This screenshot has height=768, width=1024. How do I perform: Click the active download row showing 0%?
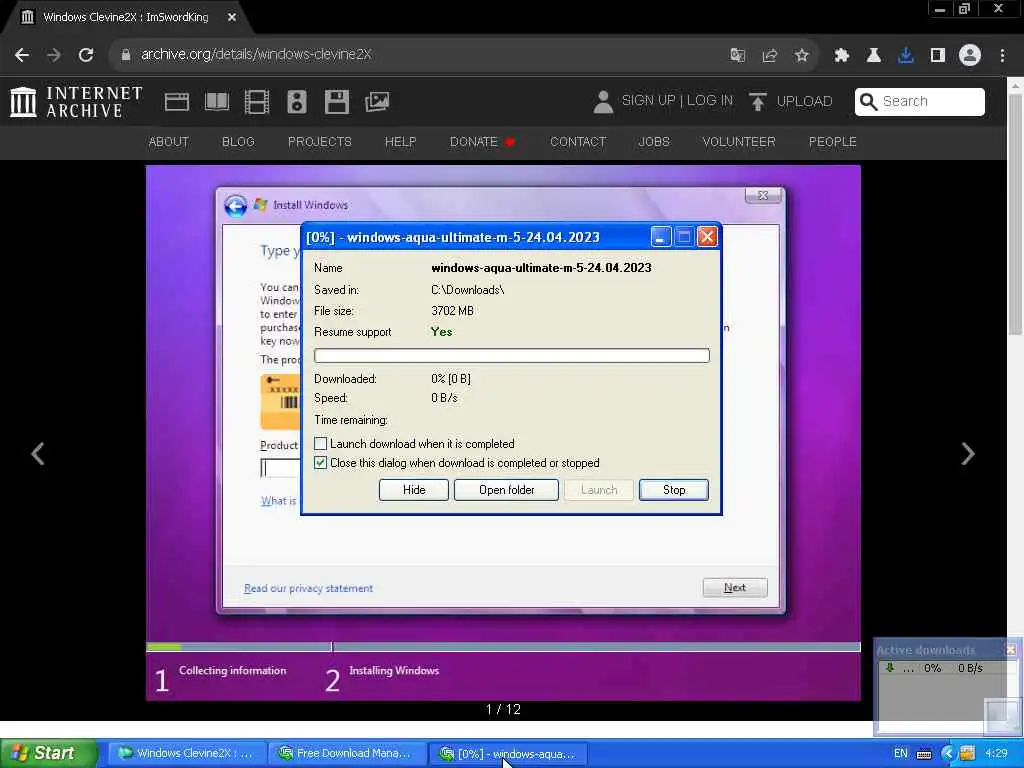934,668
